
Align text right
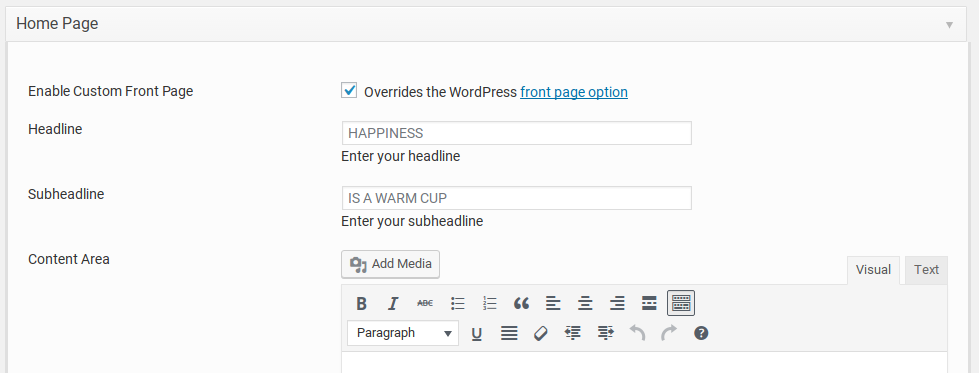click(x=617, y=304)
